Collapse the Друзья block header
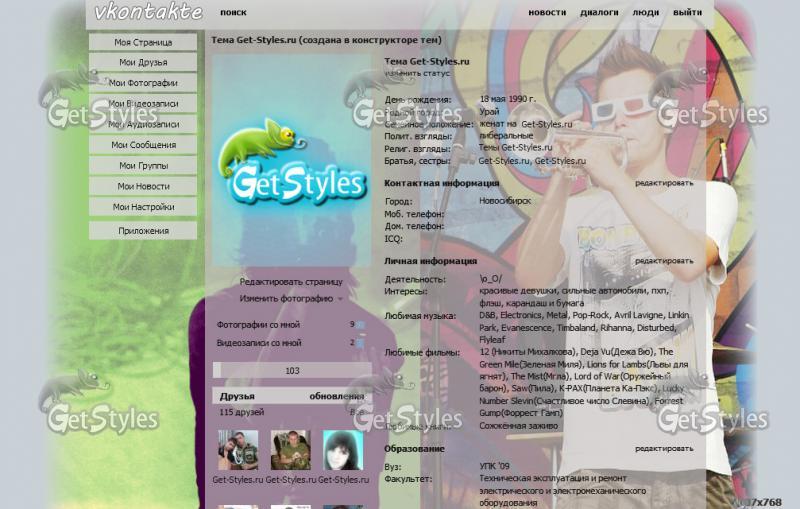Screen dimensions: 800x509 238,396
